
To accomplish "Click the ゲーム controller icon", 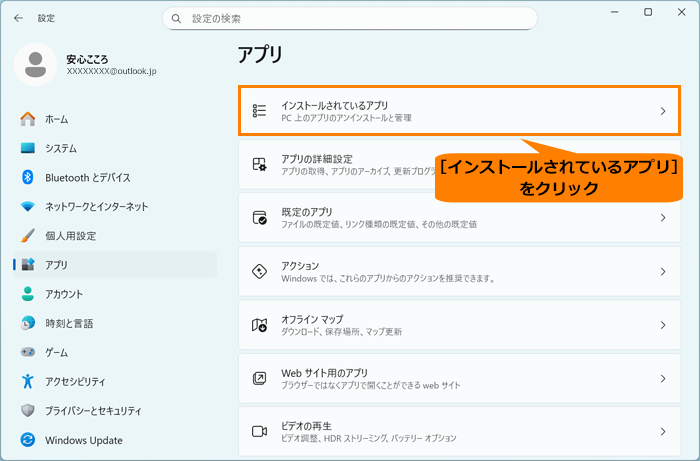I will (28, 352).
